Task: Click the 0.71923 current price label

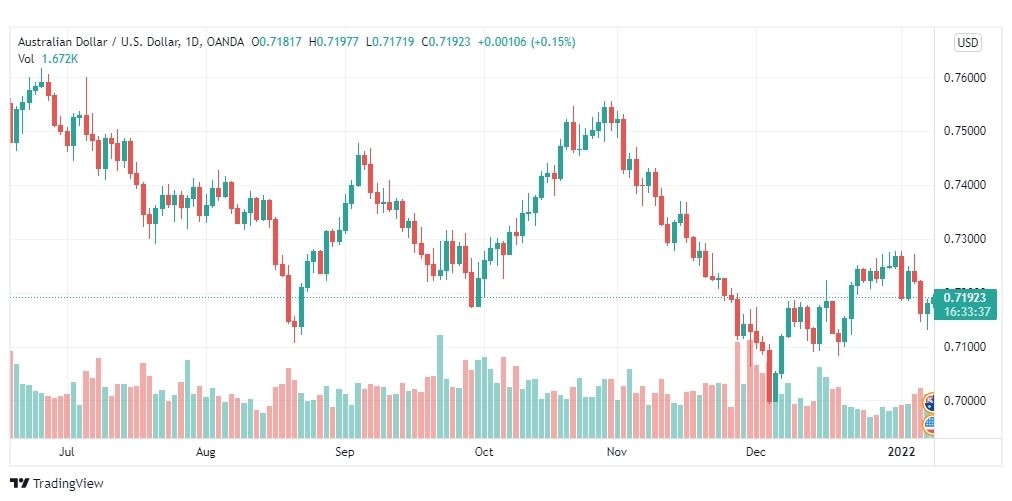Action: [x=964, y=298]
